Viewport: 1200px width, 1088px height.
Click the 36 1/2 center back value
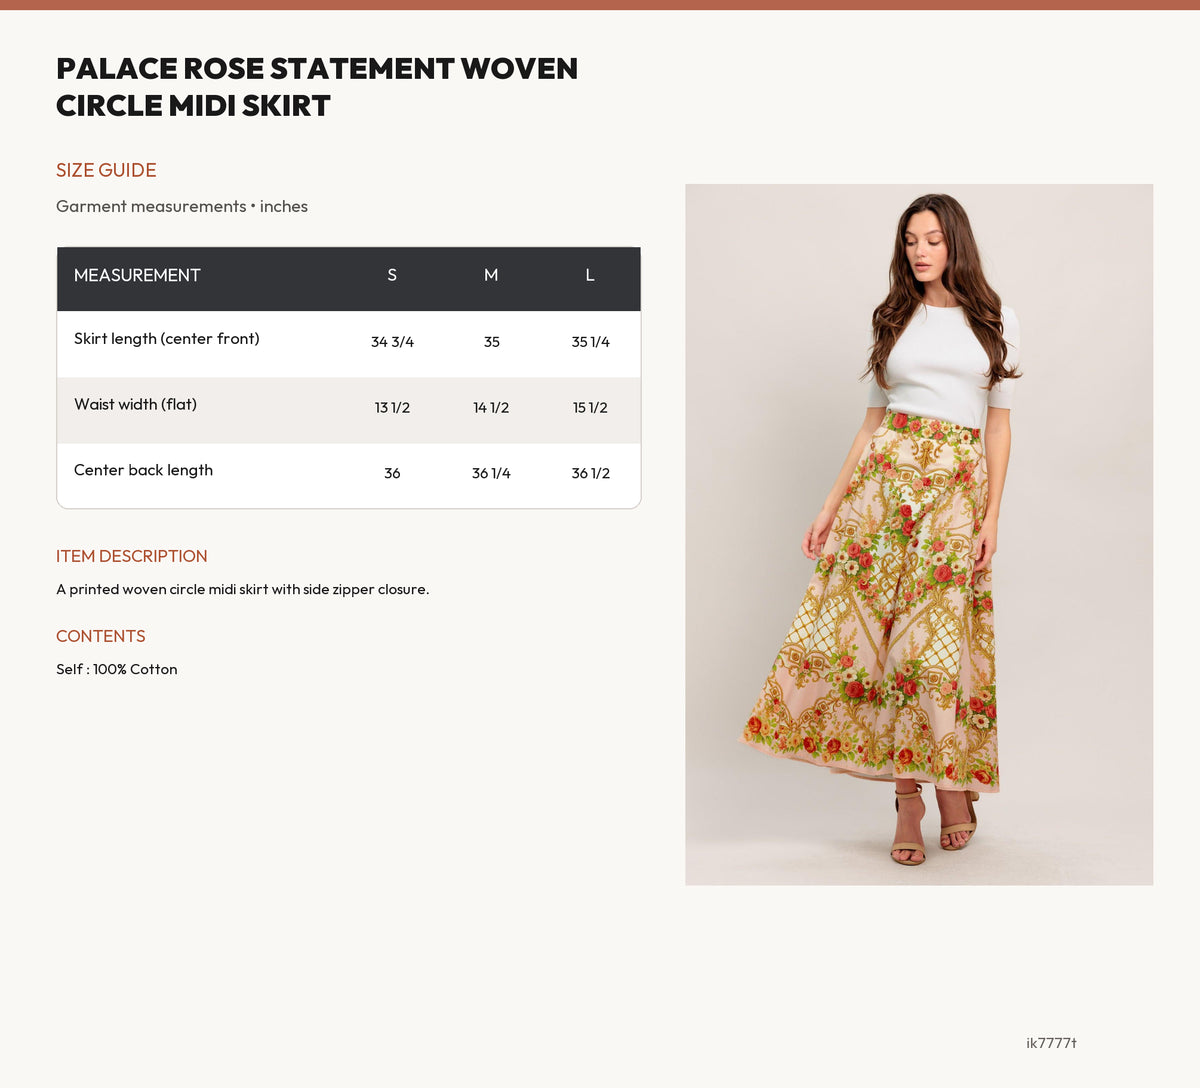pyautogui.click(x=590, y=474)
